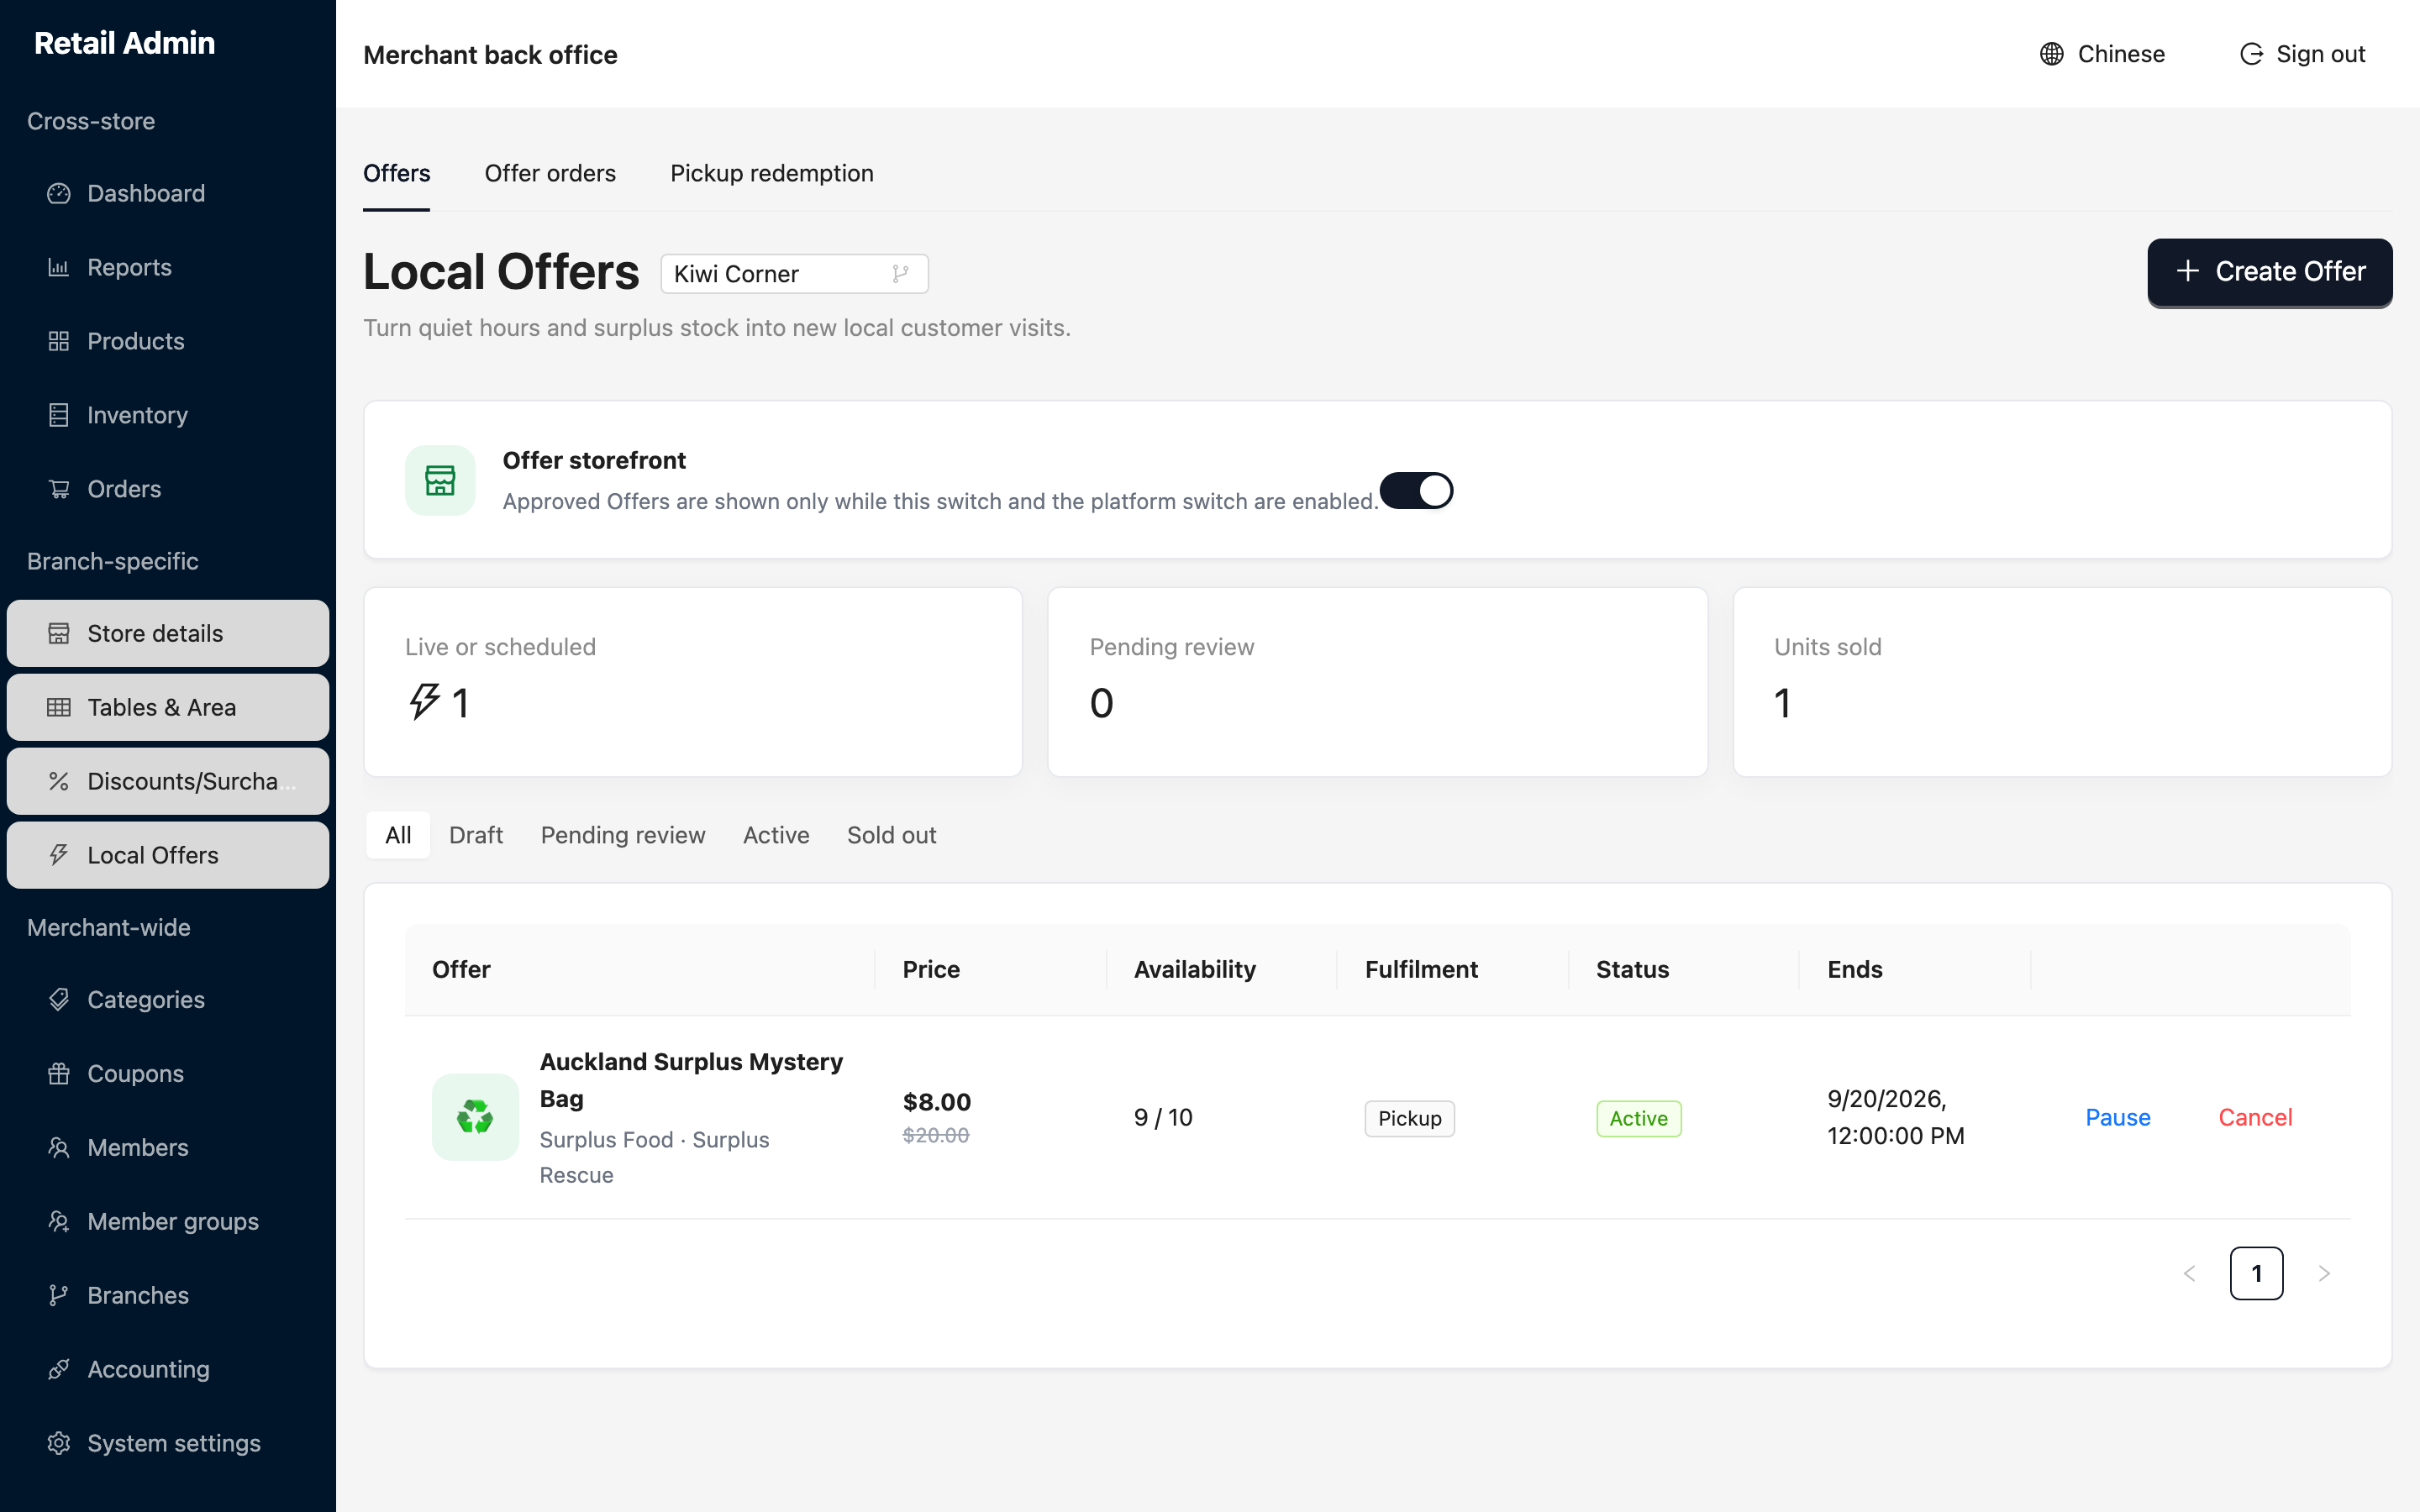The image size is (2420, 1512).
Task: Click the Products grid icon
Action: point(59,341)
